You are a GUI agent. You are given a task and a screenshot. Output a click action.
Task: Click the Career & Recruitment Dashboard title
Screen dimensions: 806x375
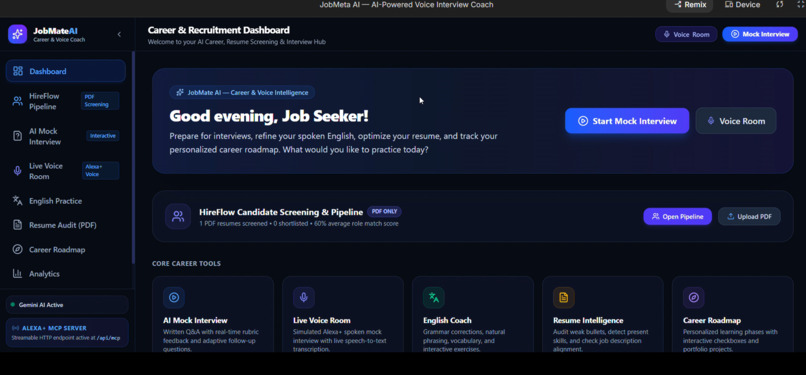click(218, 30)
